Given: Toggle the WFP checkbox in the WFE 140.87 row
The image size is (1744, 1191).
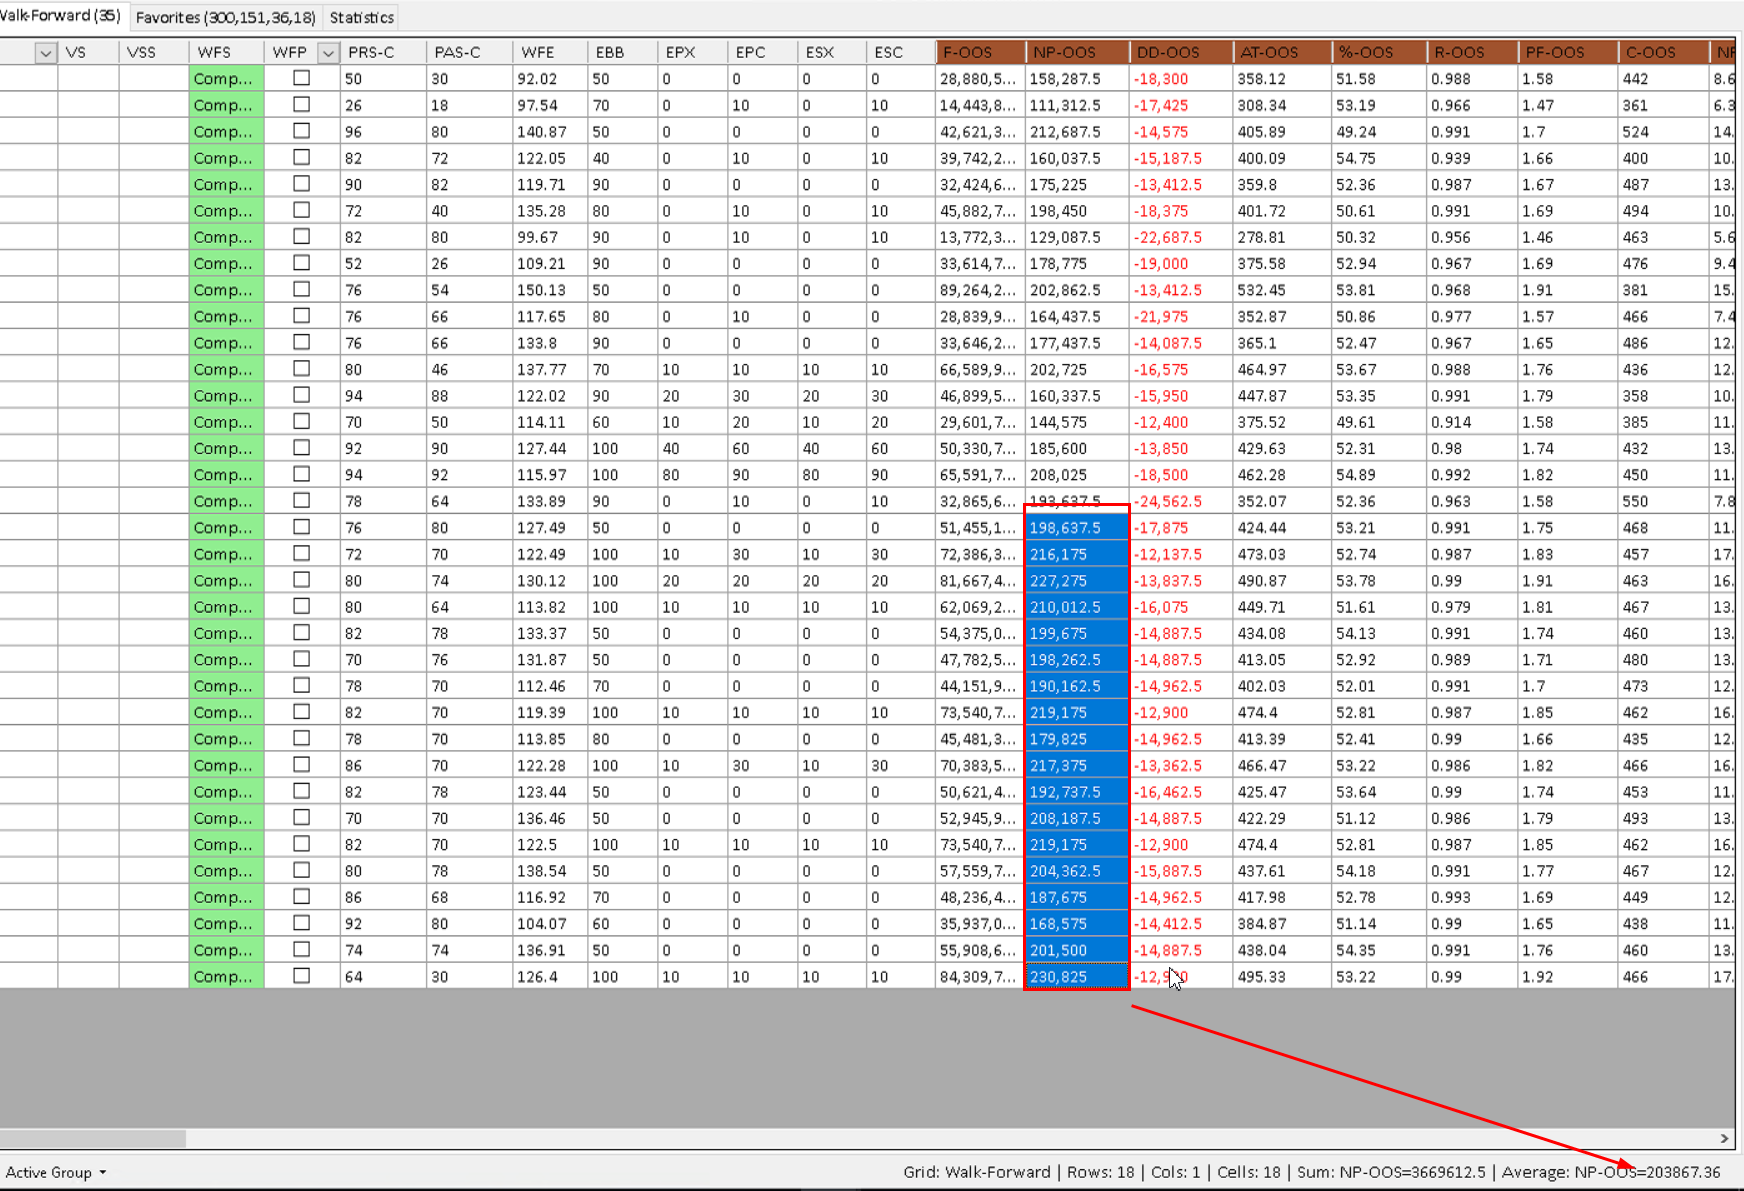Looking at the screenshot, I should click(301, 131).
